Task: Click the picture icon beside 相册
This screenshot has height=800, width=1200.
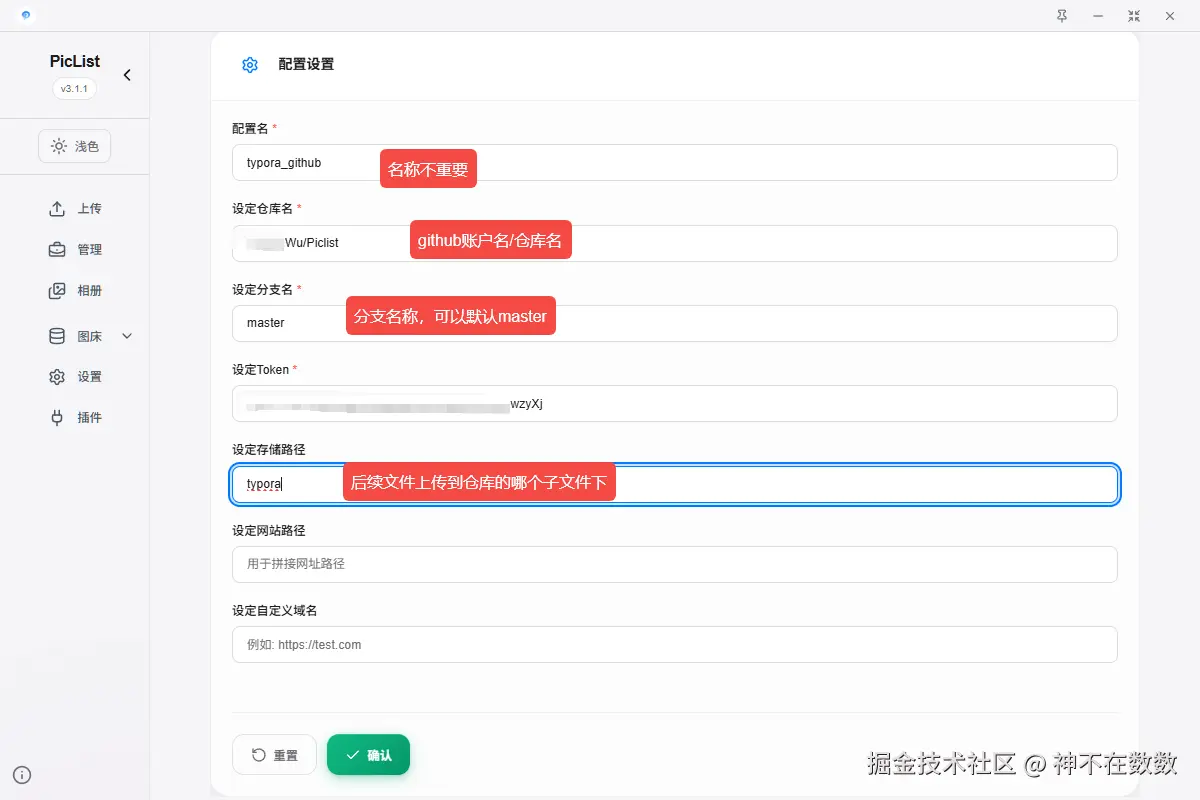Action: click(57, 291)
